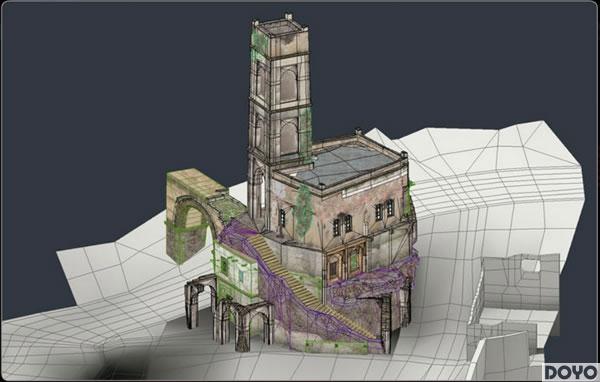This screenshot has width=600, height=382.
Task: Click the square window opening in gray block
Action: (x=531, y=265)
